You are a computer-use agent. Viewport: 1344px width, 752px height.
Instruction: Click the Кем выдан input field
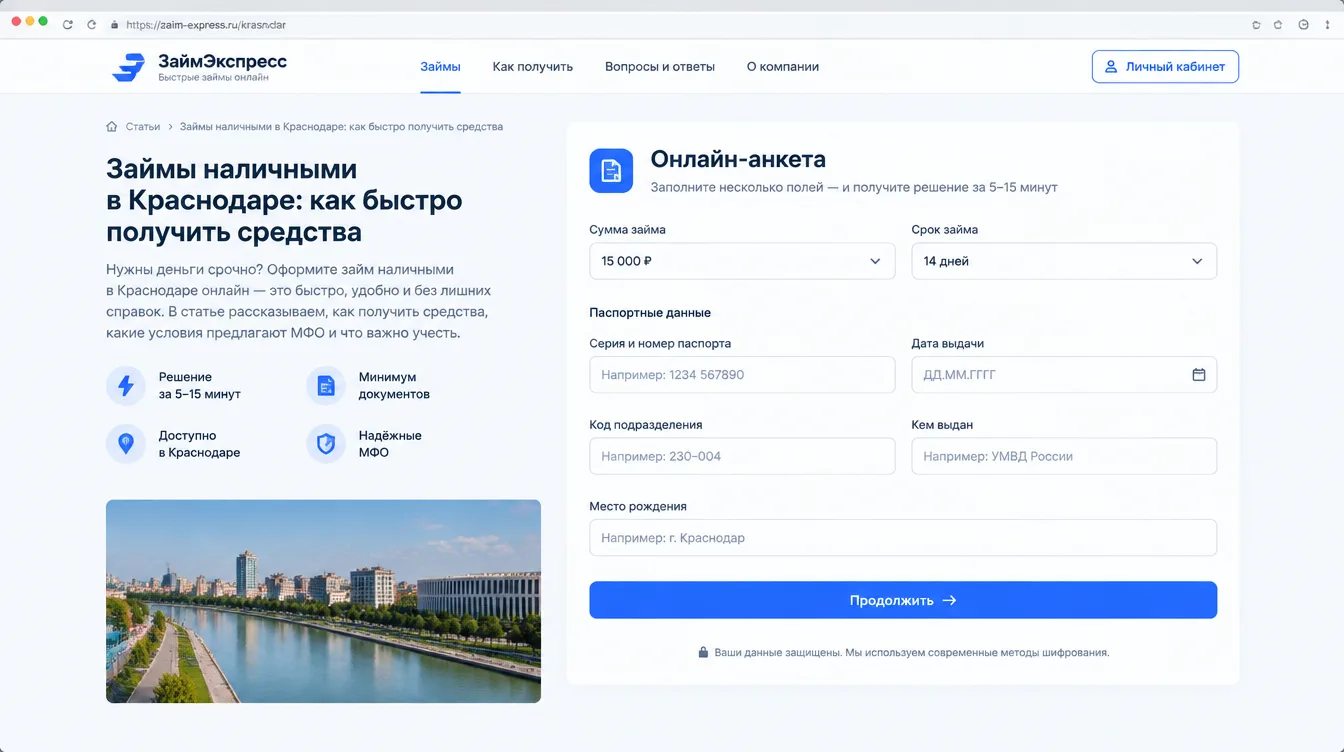point(1064,456)
